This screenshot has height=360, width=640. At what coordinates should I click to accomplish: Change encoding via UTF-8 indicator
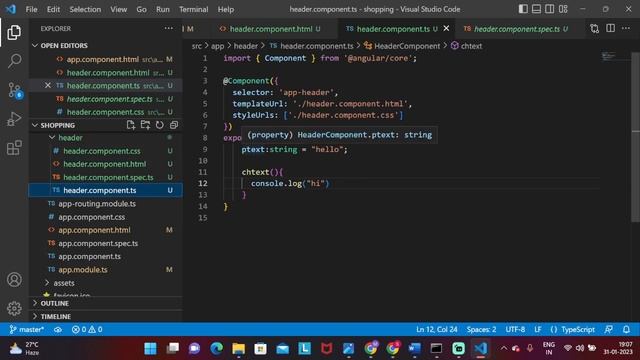point(515,329)
